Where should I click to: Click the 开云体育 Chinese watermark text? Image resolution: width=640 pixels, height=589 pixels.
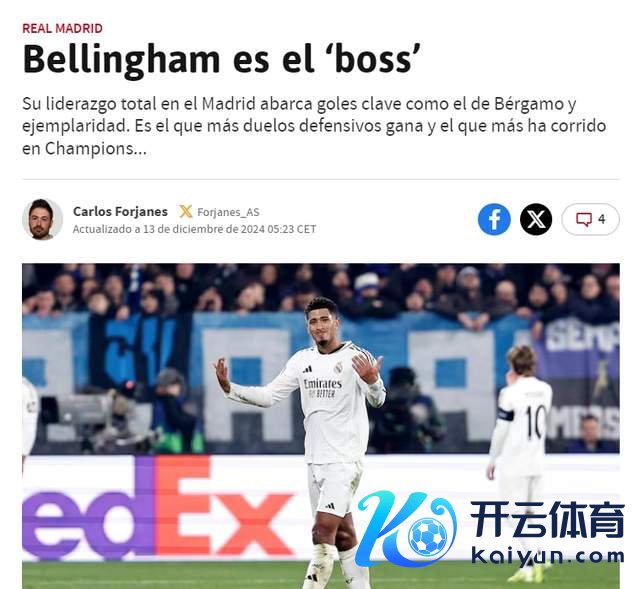click(548, 519)
